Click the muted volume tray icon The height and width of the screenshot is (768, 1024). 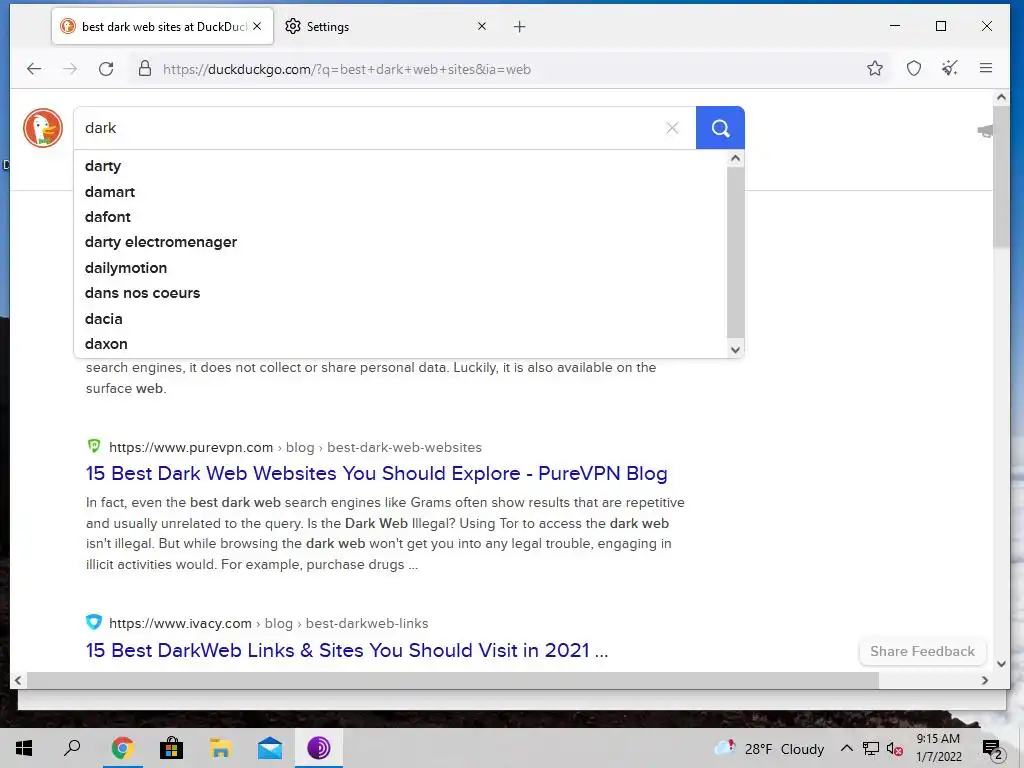click(x=895, y=749)
